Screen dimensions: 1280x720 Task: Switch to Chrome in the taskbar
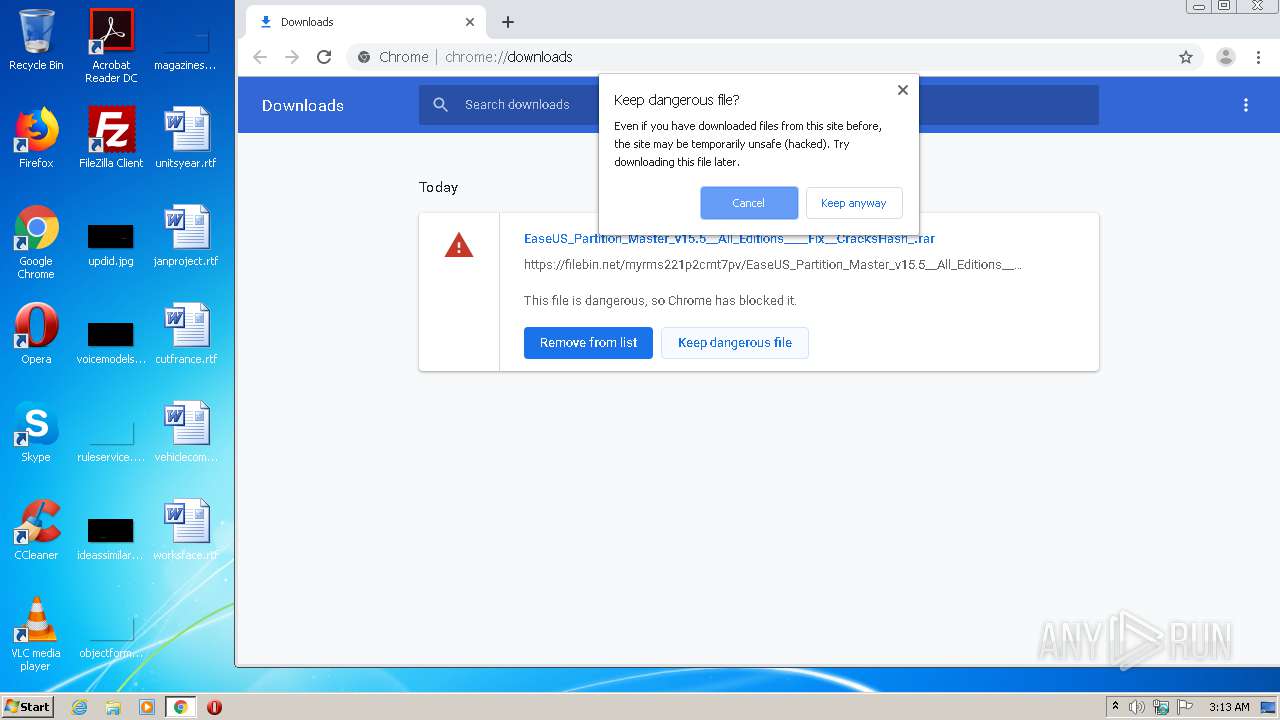[180, 707]
